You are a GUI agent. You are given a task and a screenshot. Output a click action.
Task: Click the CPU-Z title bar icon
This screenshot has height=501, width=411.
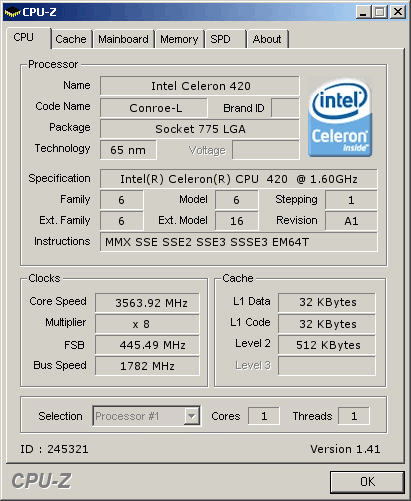tap(12, 13)
